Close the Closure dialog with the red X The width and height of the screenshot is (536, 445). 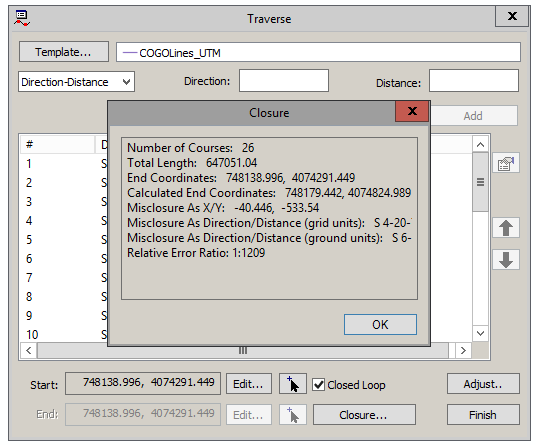point(412,111)
